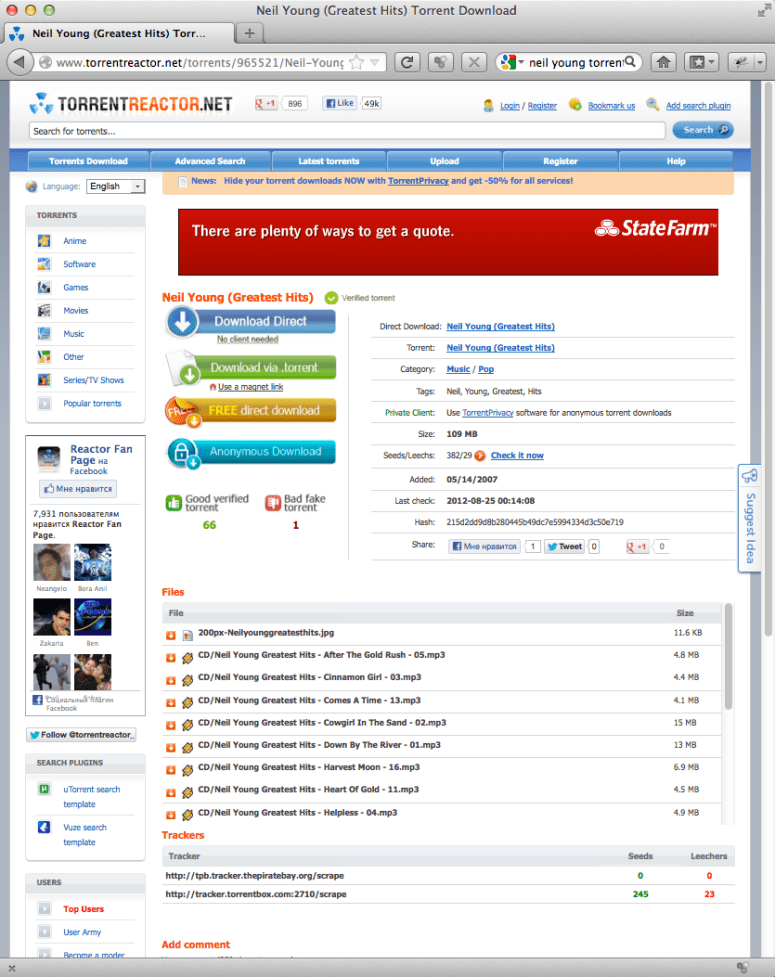Open the browser Home page icon

[661, 62]
